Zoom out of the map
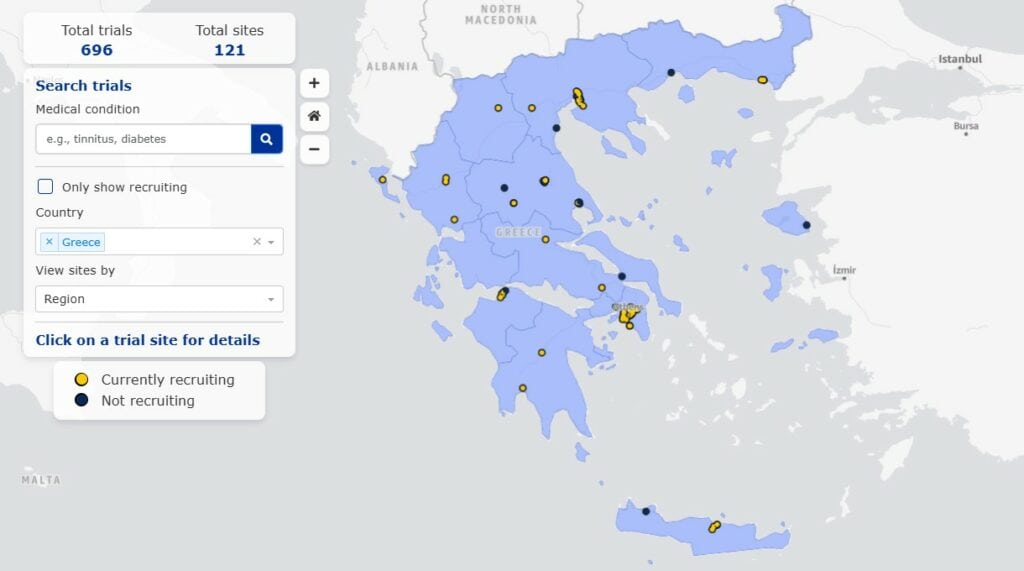1024x571 pixels. (x=314, y=150)
